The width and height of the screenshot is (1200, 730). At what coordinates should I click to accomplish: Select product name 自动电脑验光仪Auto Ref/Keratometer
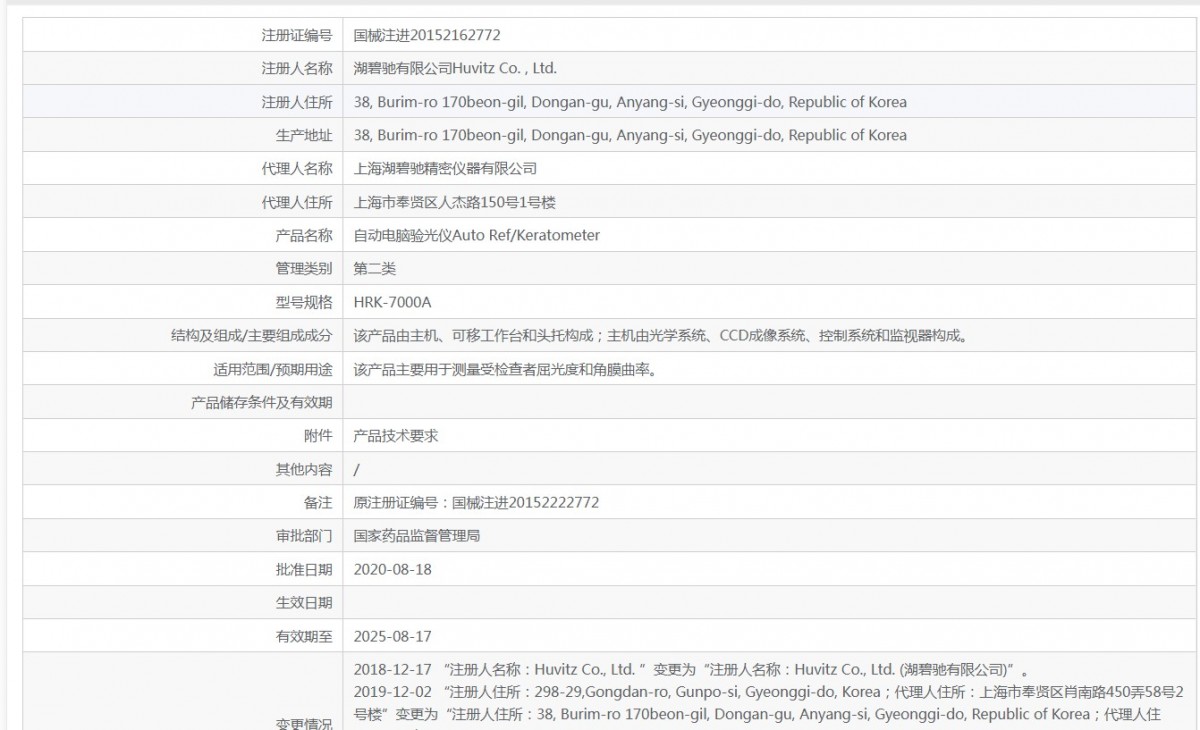[478, 235]
